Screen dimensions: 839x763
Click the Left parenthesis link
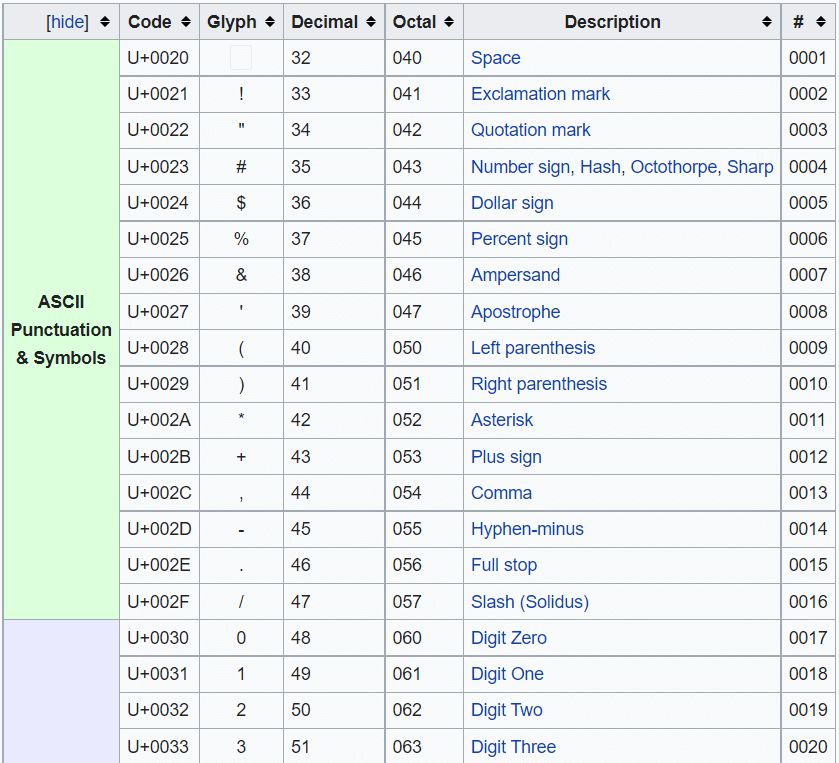pyautogui.click(x=533, y=348)
